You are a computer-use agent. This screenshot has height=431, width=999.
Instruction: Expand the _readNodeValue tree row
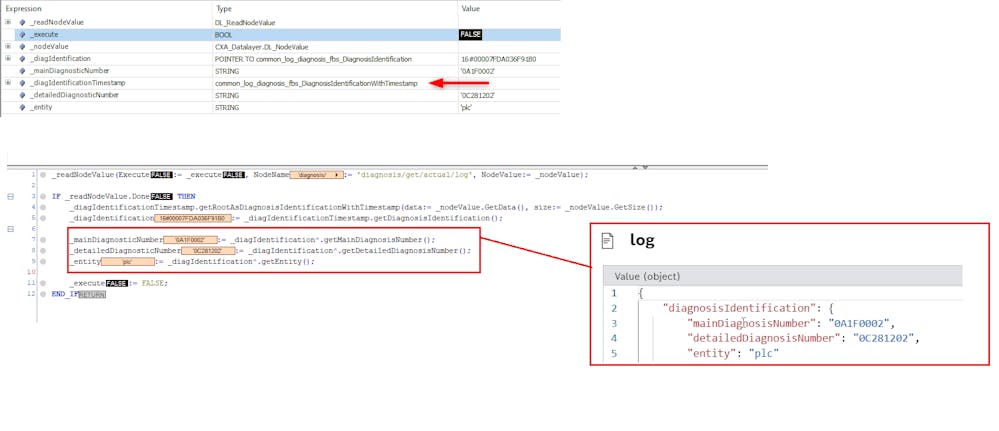[x=8, y=22]
